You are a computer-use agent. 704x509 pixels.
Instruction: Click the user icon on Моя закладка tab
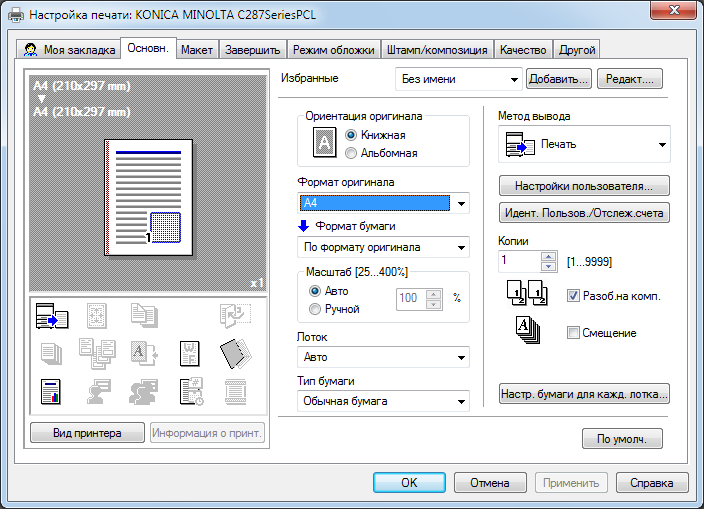click(x=31, y=49)
